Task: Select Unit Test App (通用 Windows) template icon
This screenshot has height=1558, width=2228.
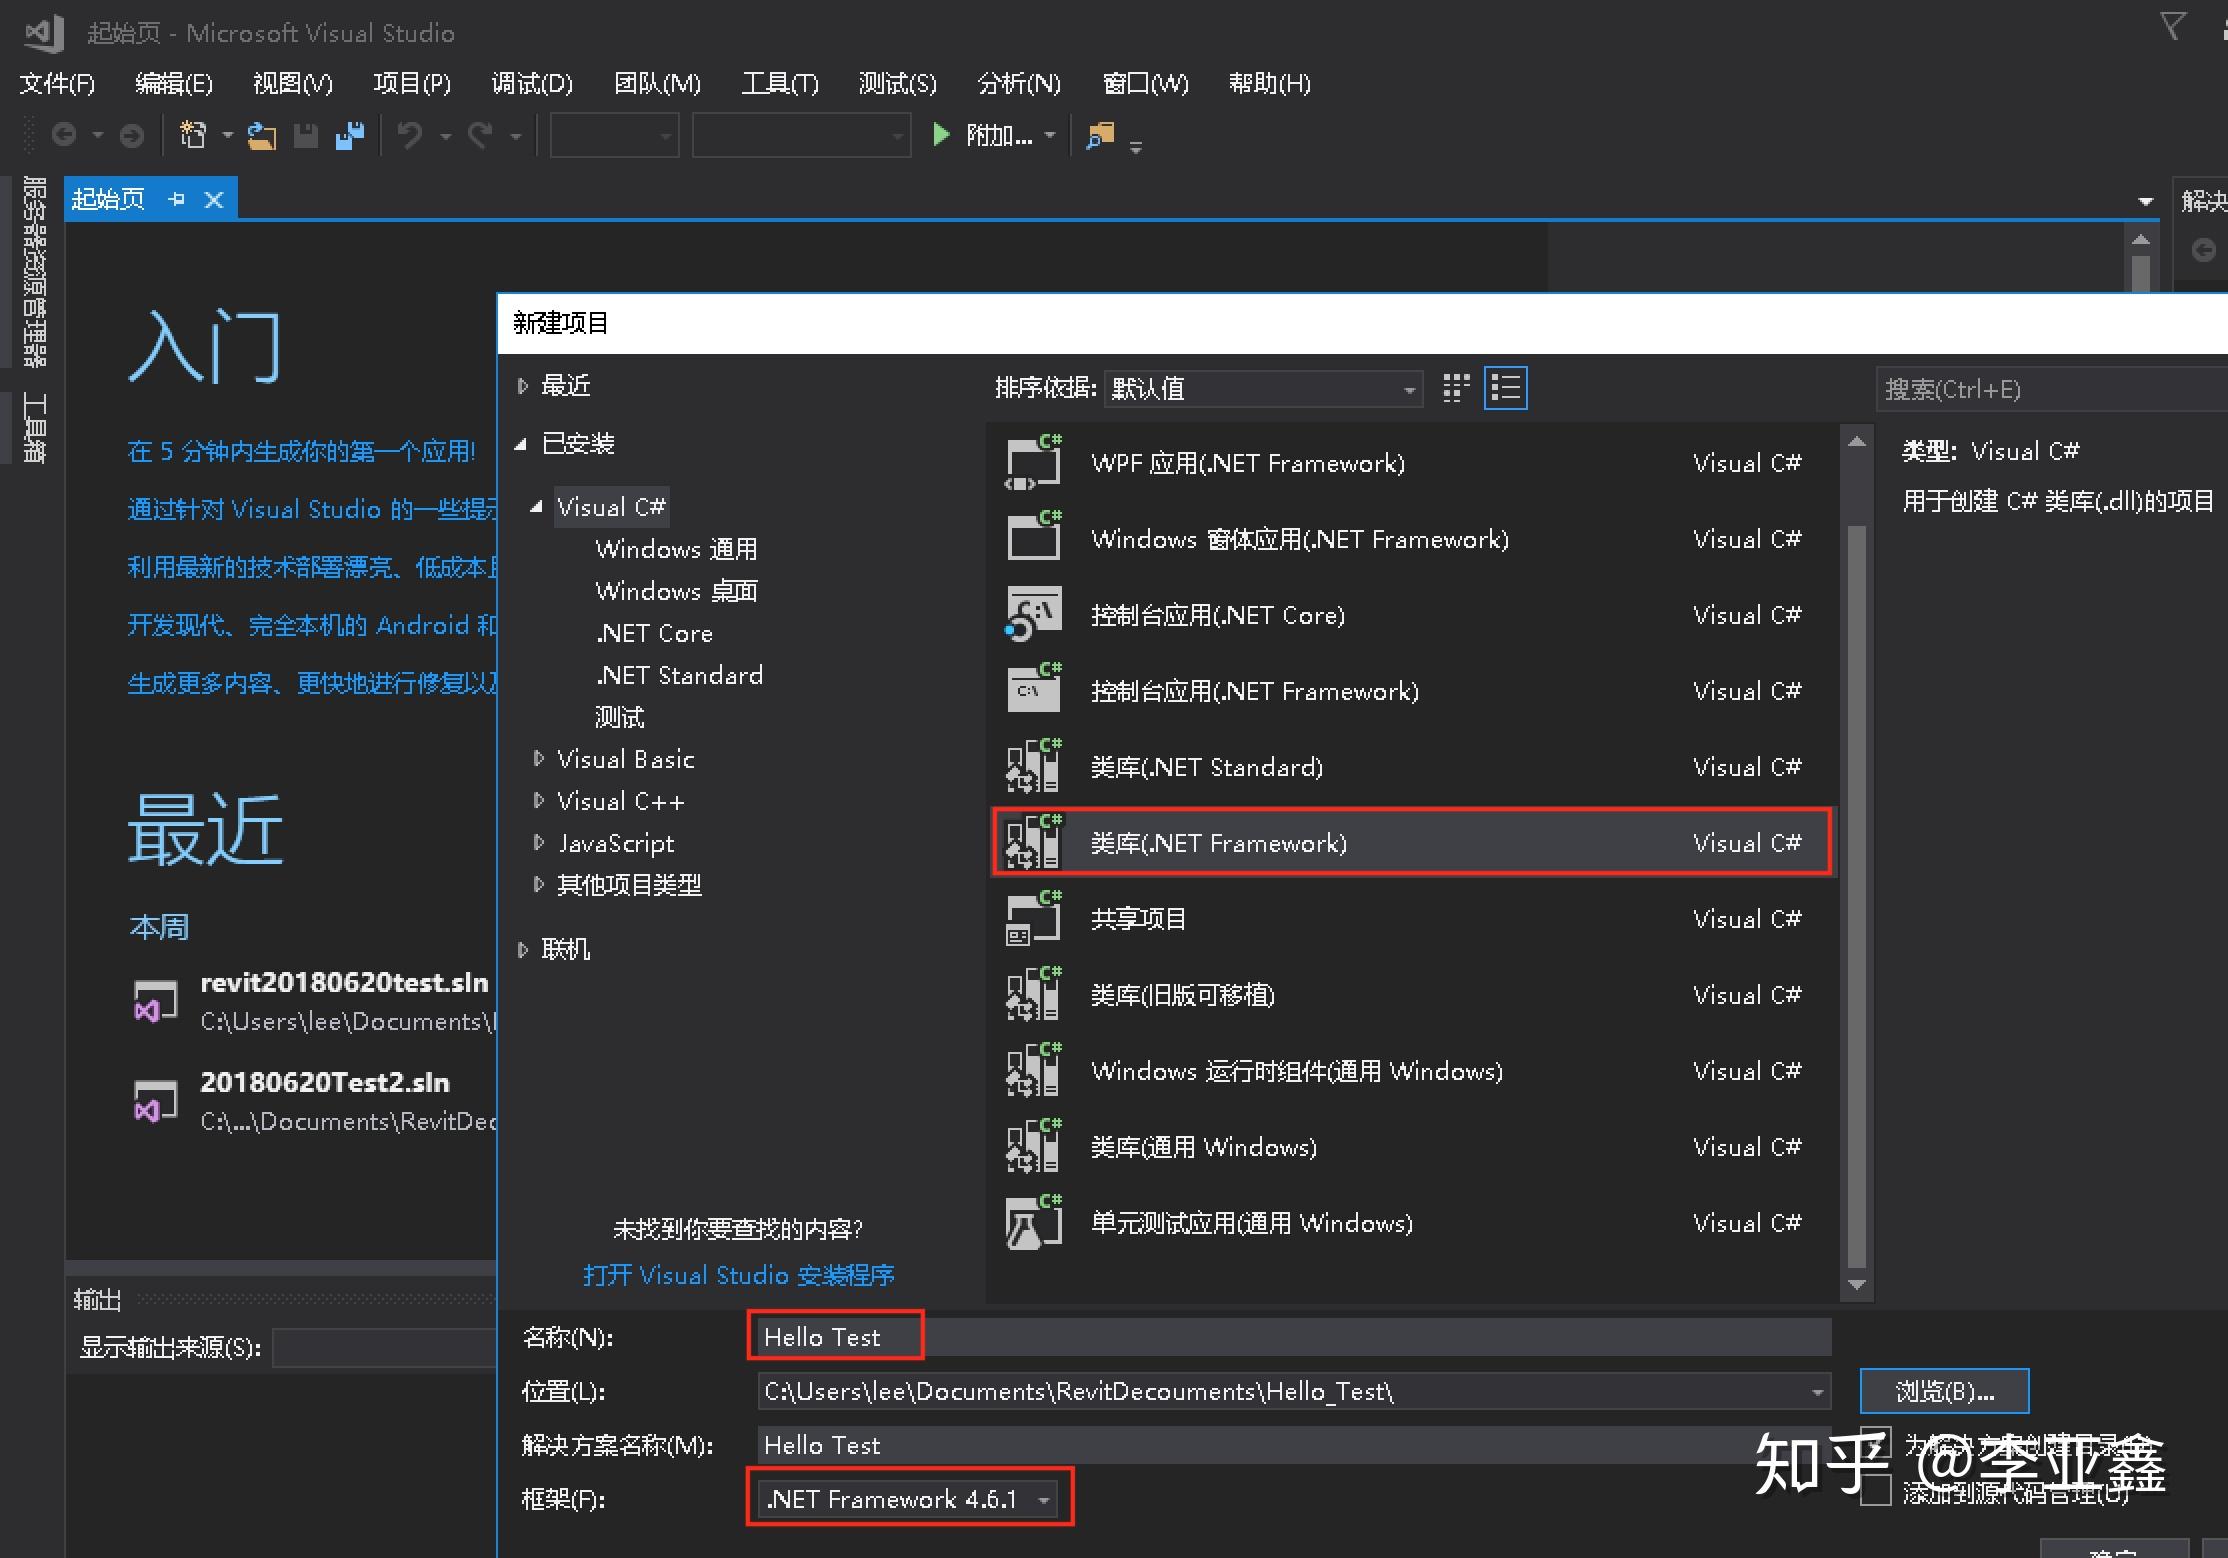Action: 1034,1223
